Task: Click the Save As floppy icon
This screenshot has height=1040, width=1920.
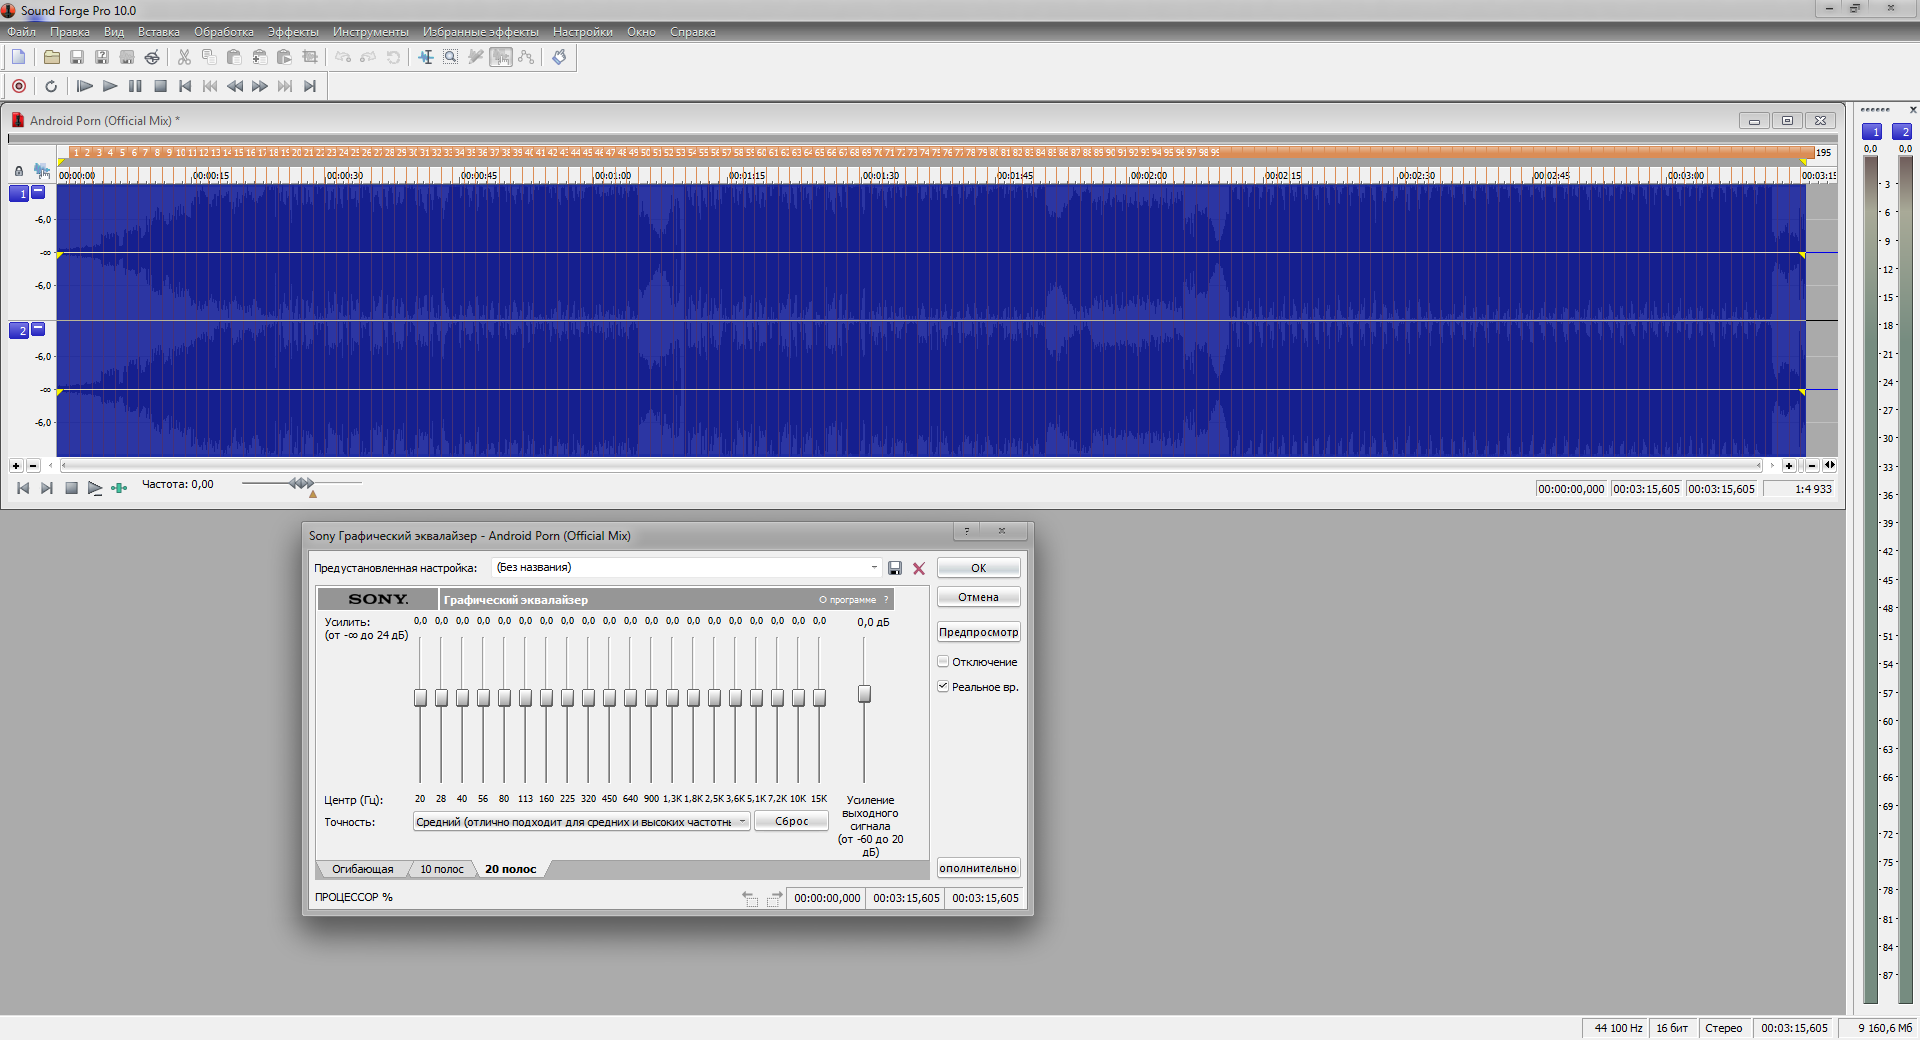Action: 102,57
